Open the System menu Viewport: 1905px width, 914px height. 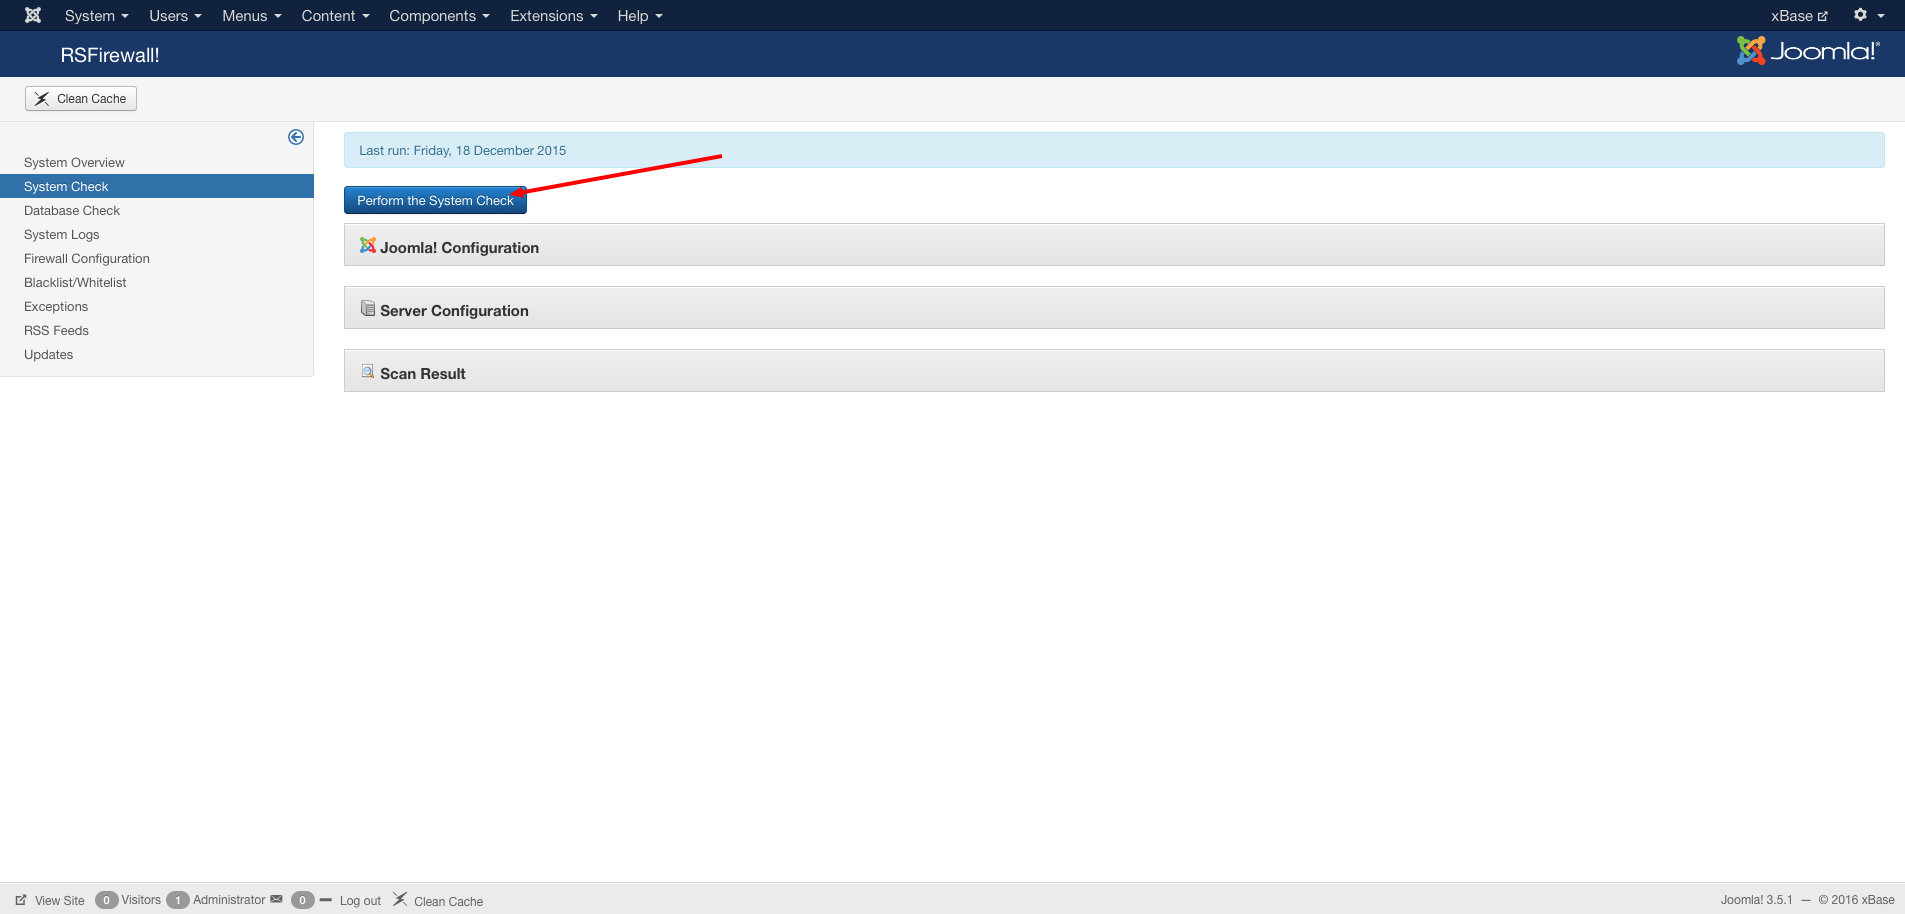point(96,16)
